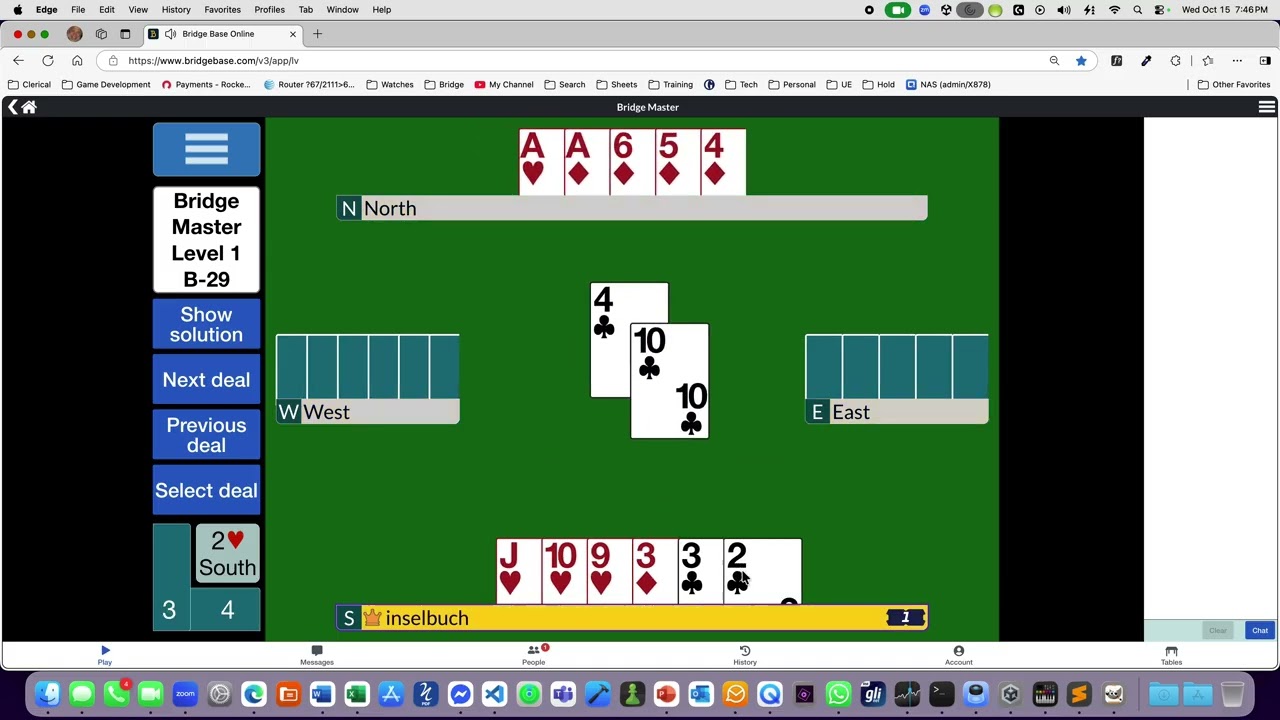Open the Training bookmarks folder
This screenshot has height=720, width=1280.
tap(671, 85)
